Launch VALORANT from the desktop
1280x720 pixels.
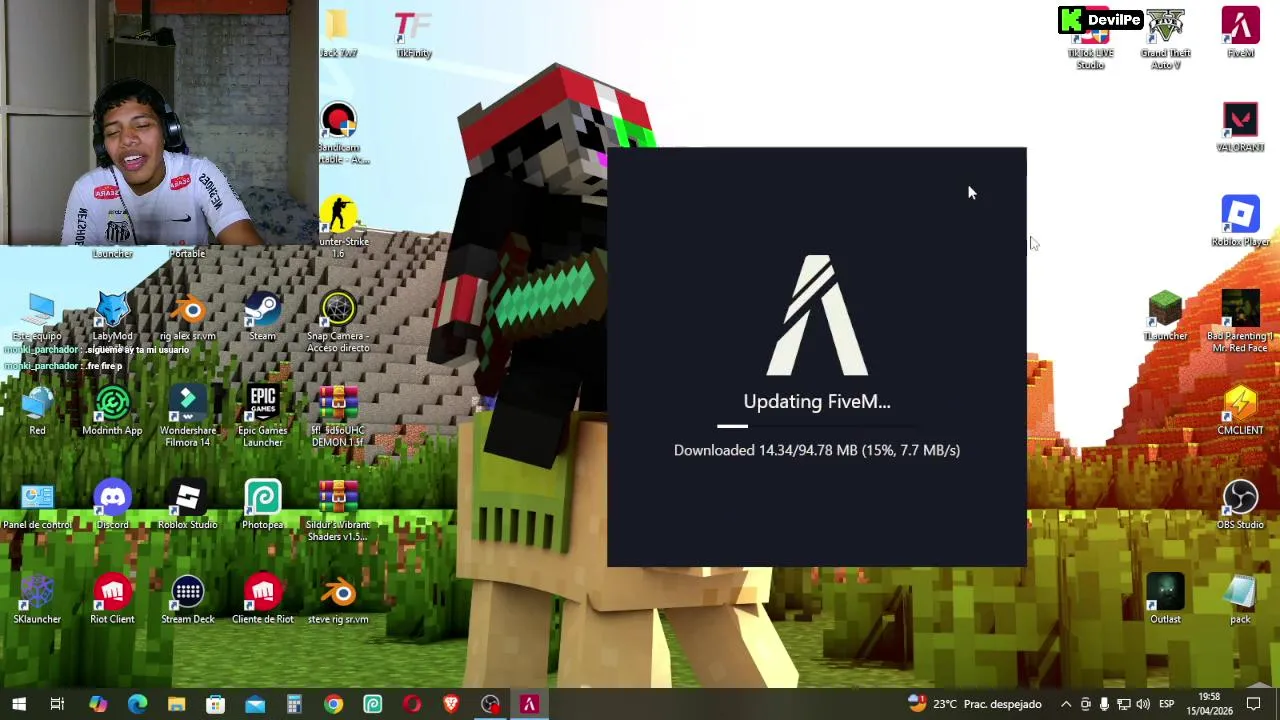1240,128
